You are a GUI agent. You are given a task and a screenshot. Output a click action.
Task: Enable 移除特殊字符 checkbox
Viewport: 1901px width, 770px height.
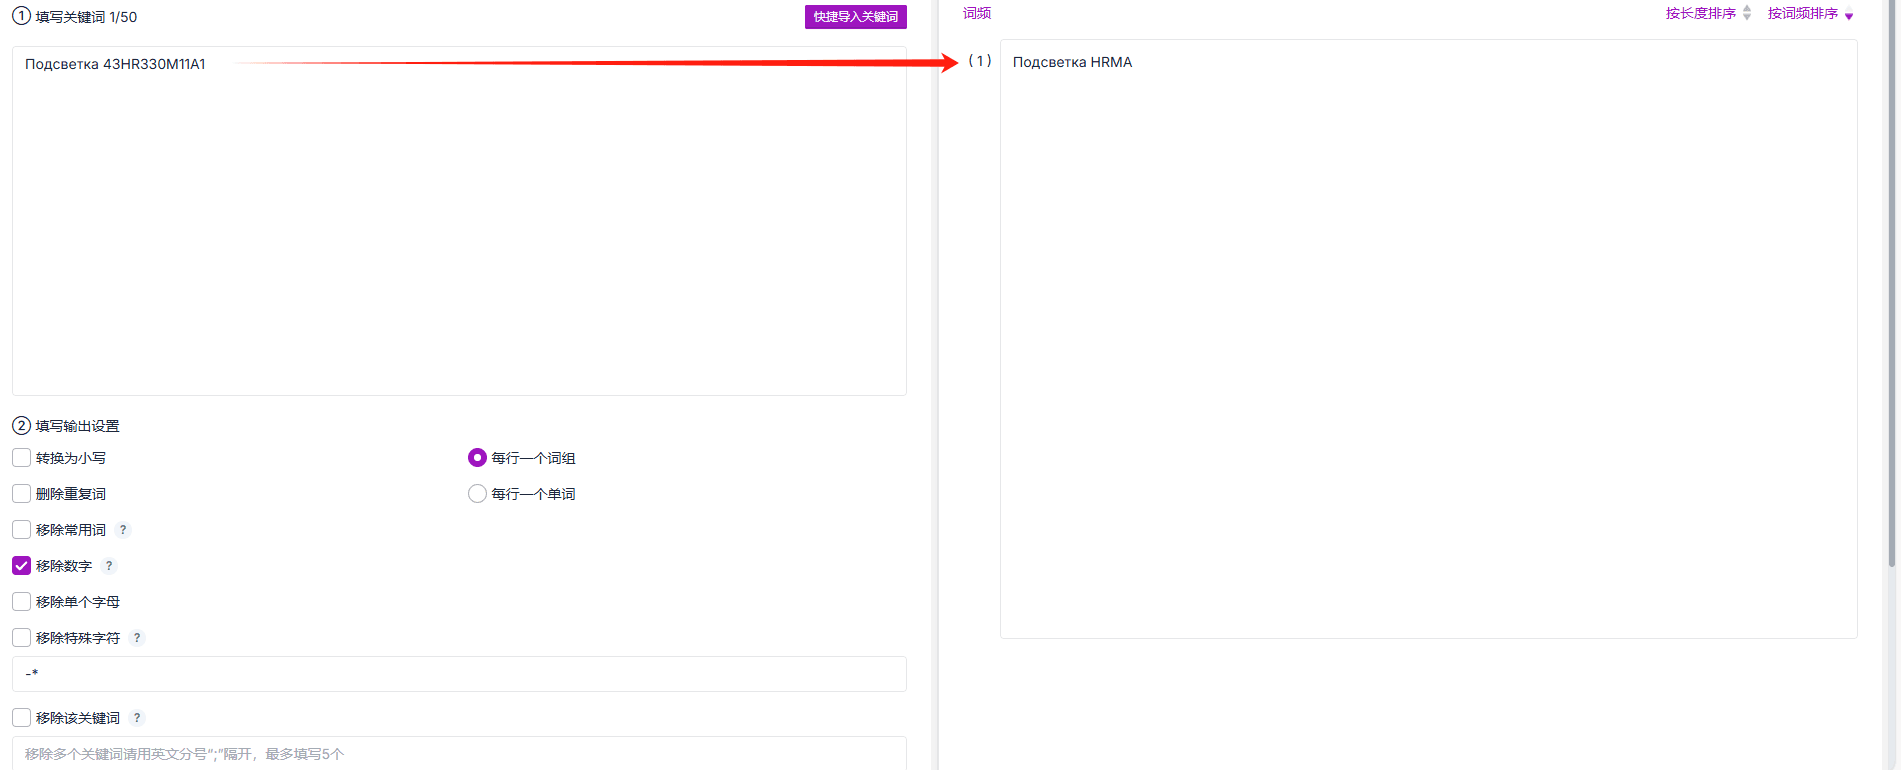click(x=21, y=638)
